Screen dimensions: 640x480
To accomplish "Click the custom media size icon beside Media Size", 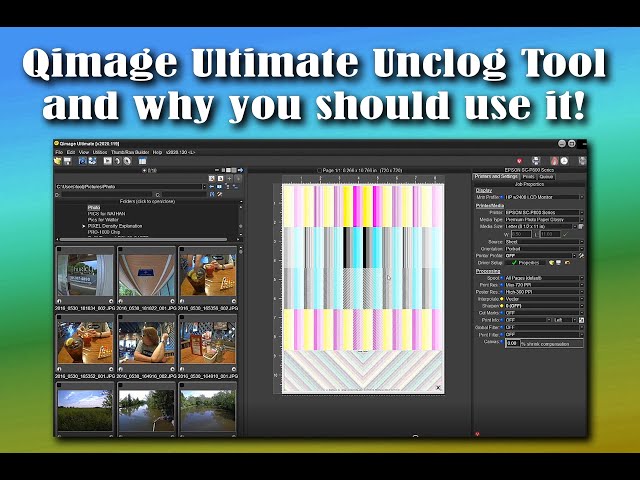I will pos(581,227).
